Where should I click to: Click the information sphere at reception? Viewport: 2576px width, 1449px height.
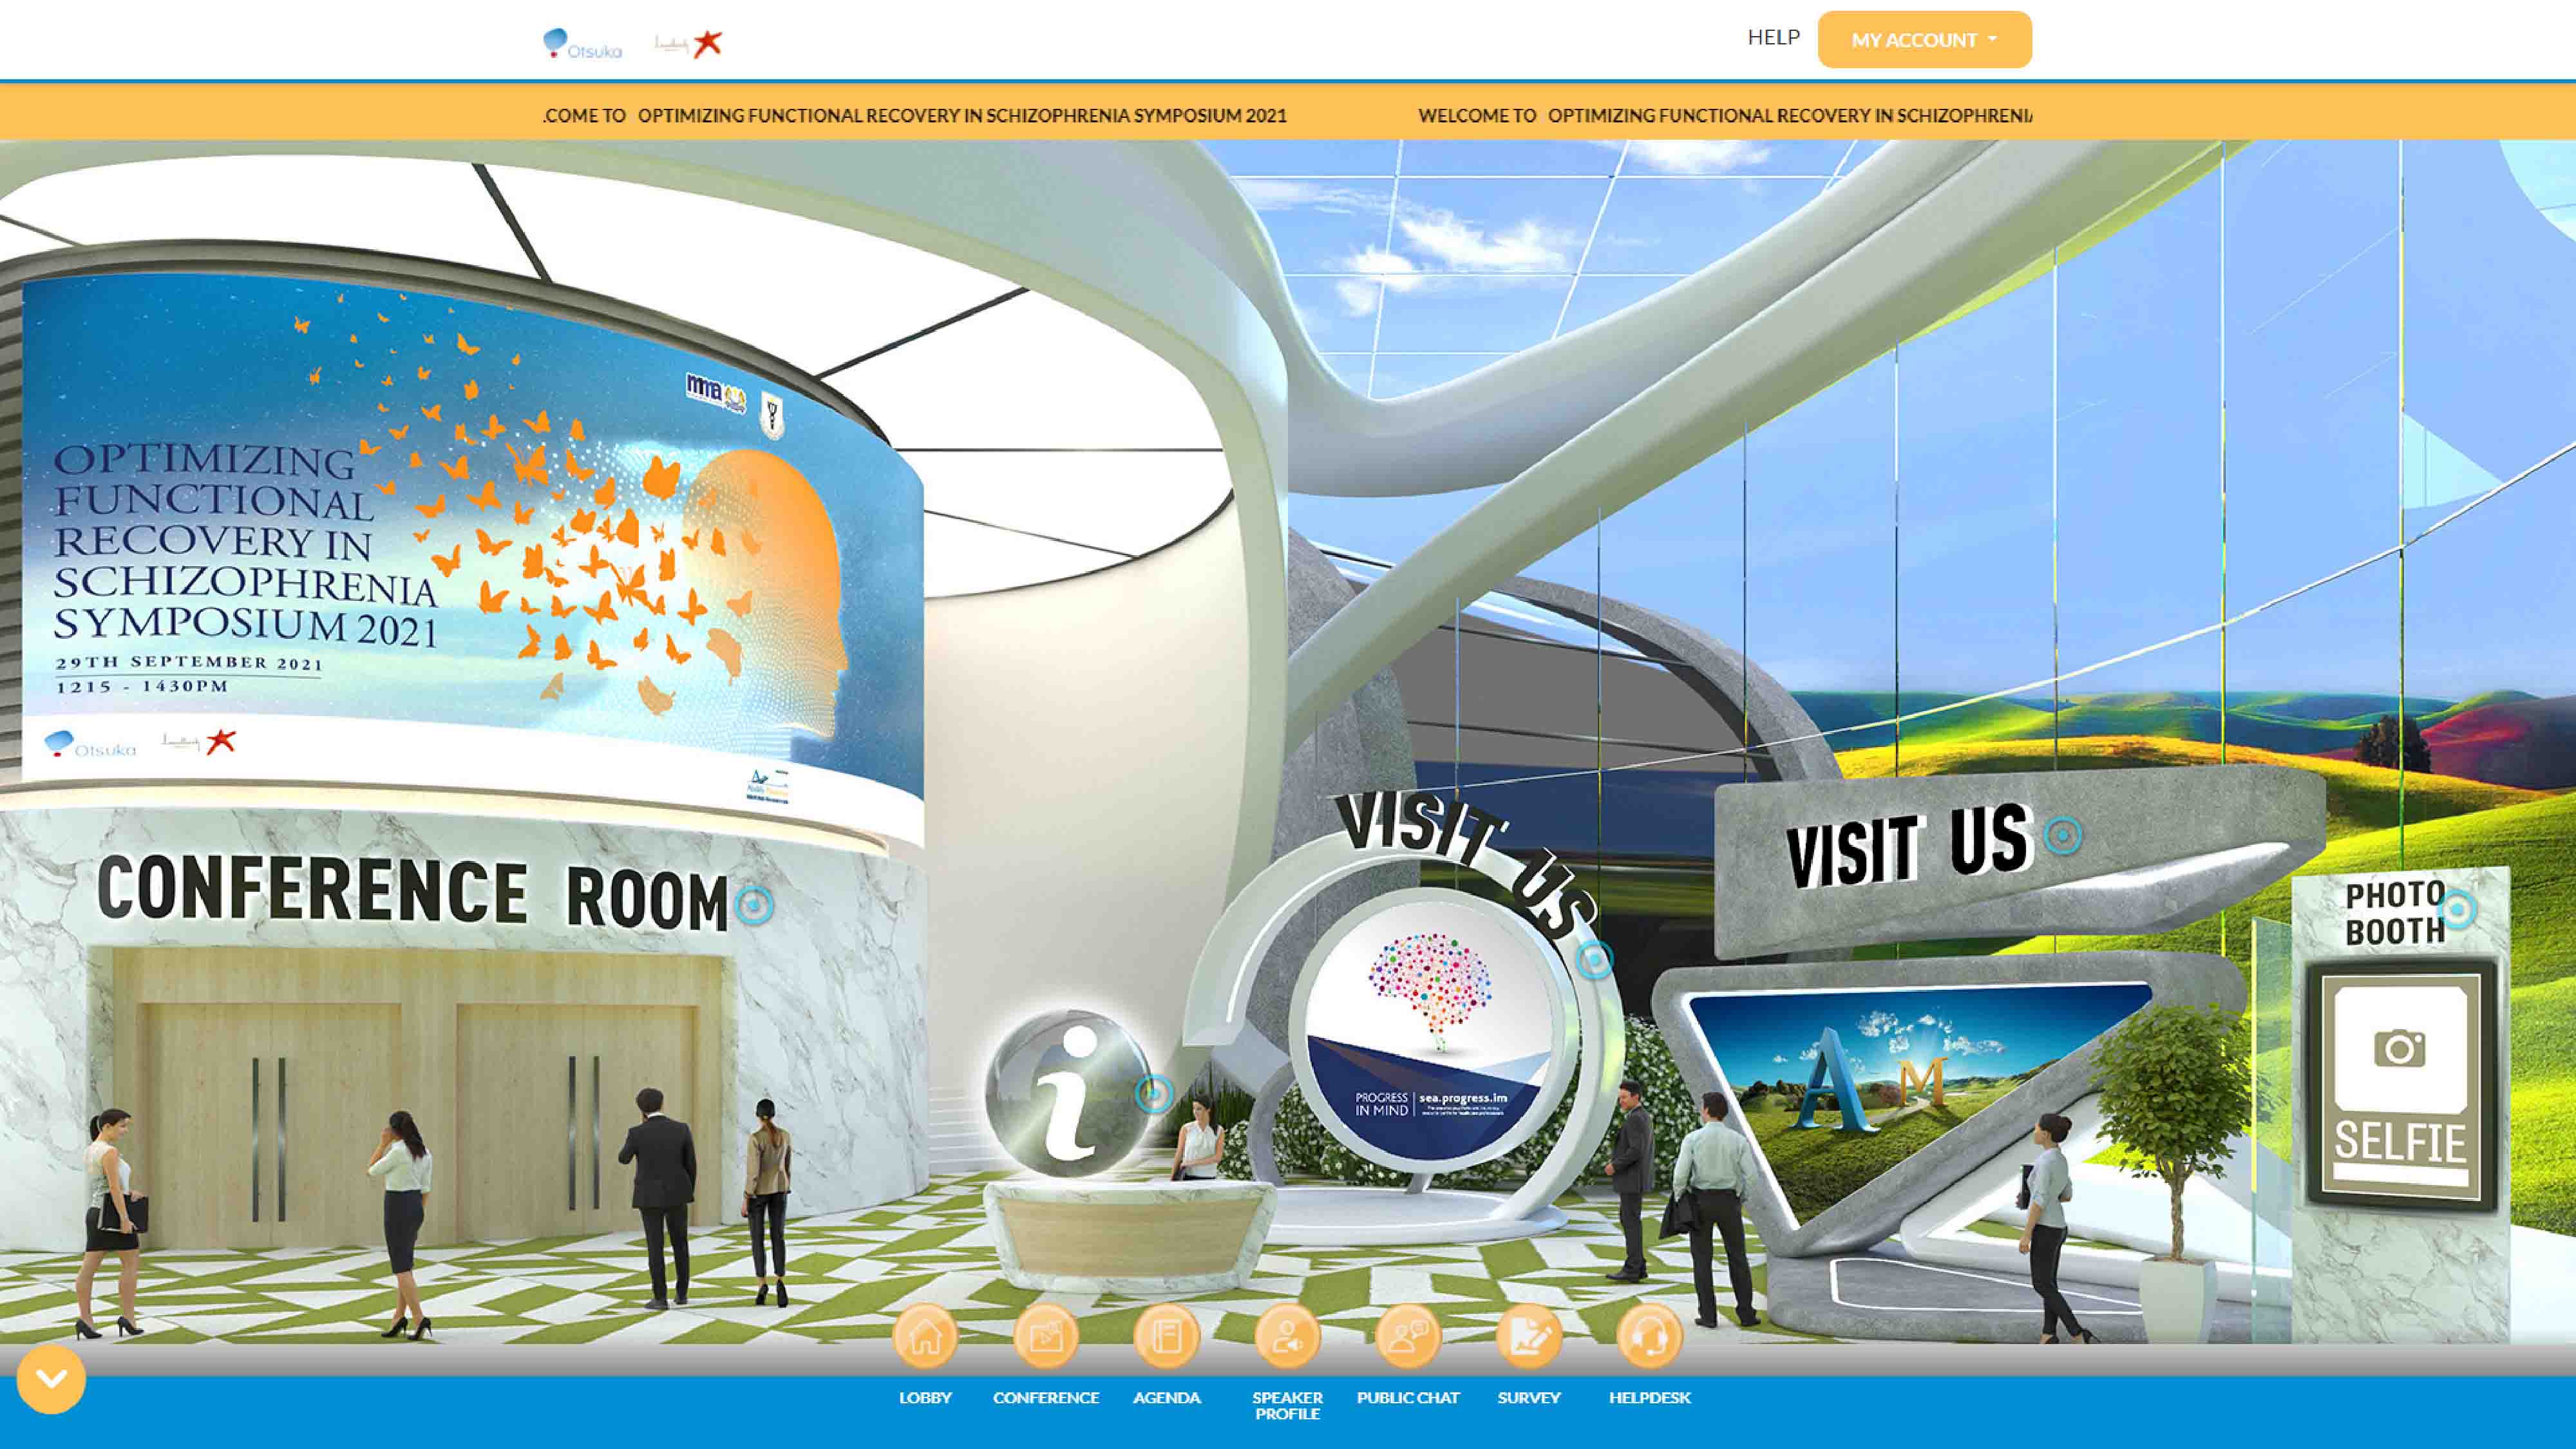click(1068, 1093)
